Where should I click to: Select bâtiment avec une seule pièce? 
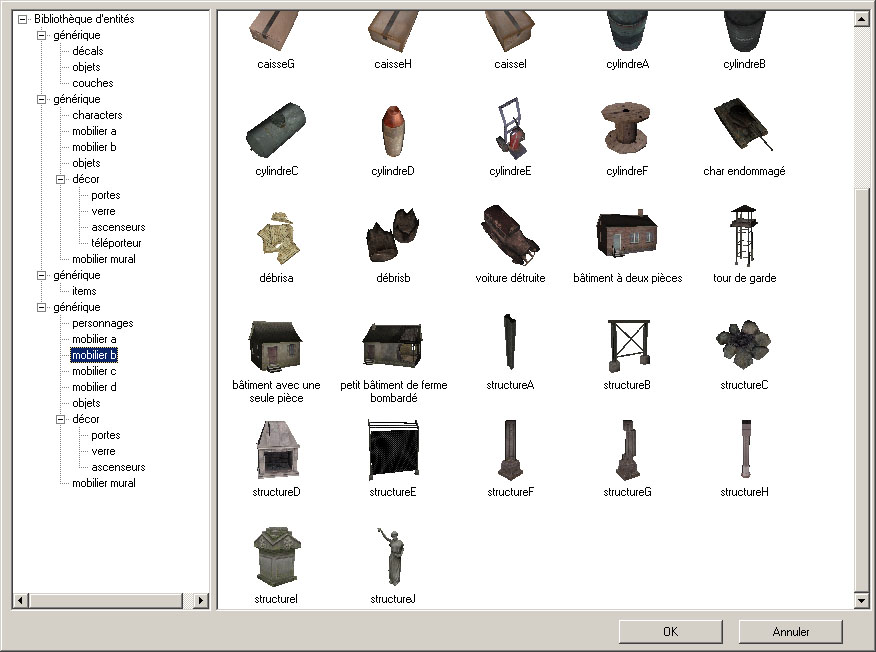point(276,362)
